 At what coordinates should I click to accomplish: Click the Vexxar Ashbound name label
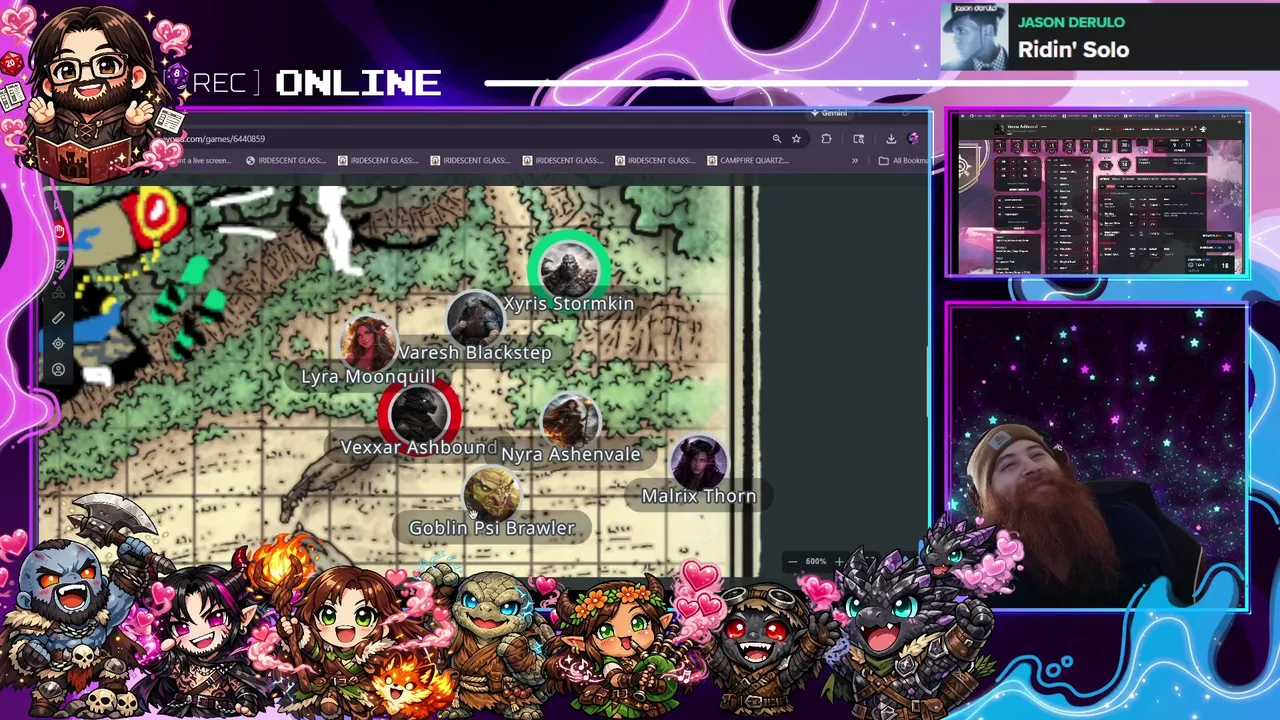tap(419, 447)
